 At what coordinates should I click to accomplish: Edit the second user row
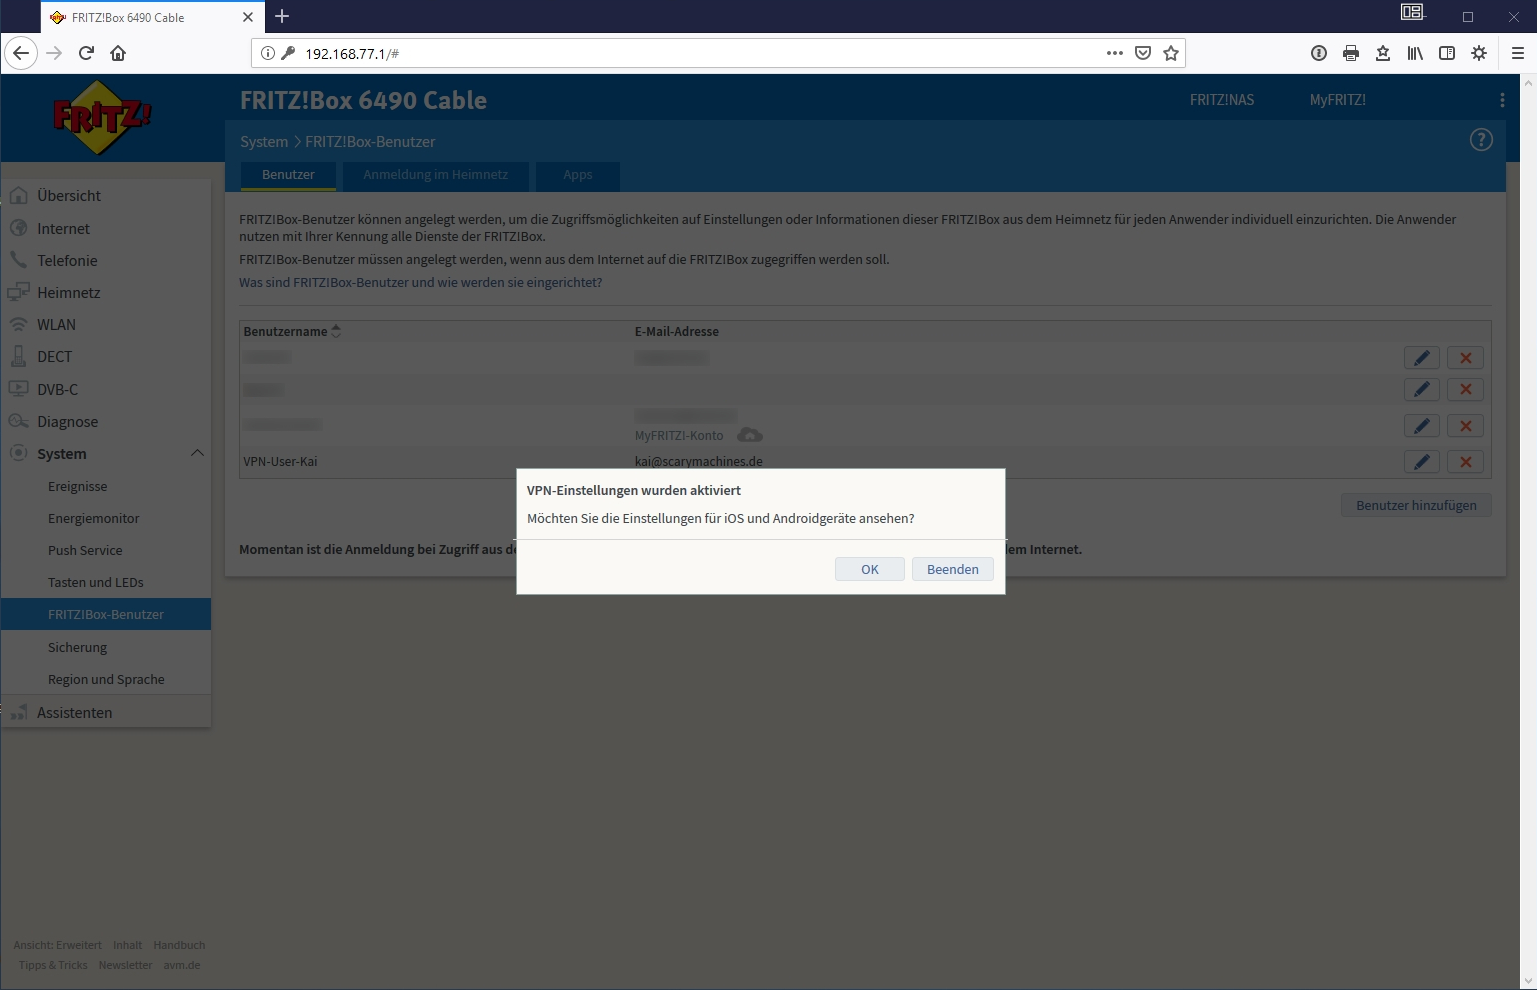pos(1421,390)
